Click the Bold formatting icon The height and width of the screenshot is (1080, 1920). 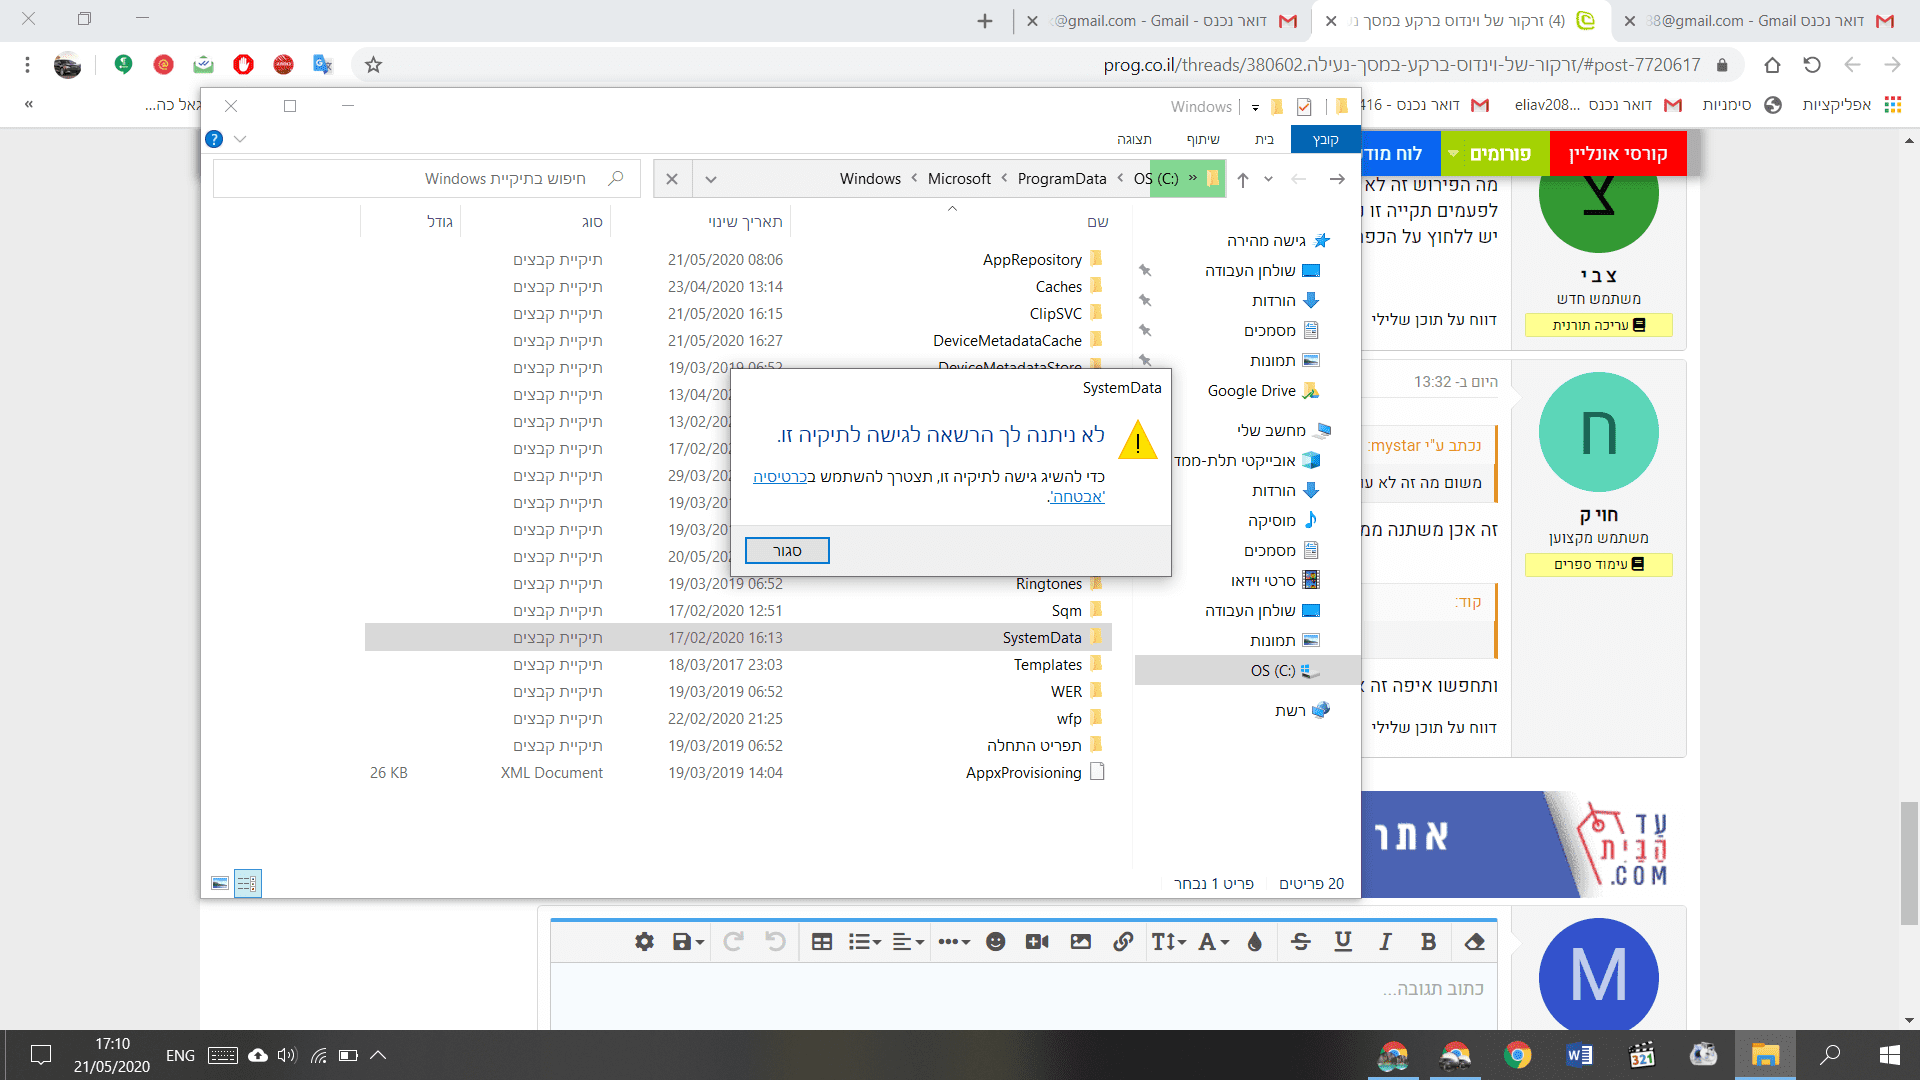[1428, 942]
